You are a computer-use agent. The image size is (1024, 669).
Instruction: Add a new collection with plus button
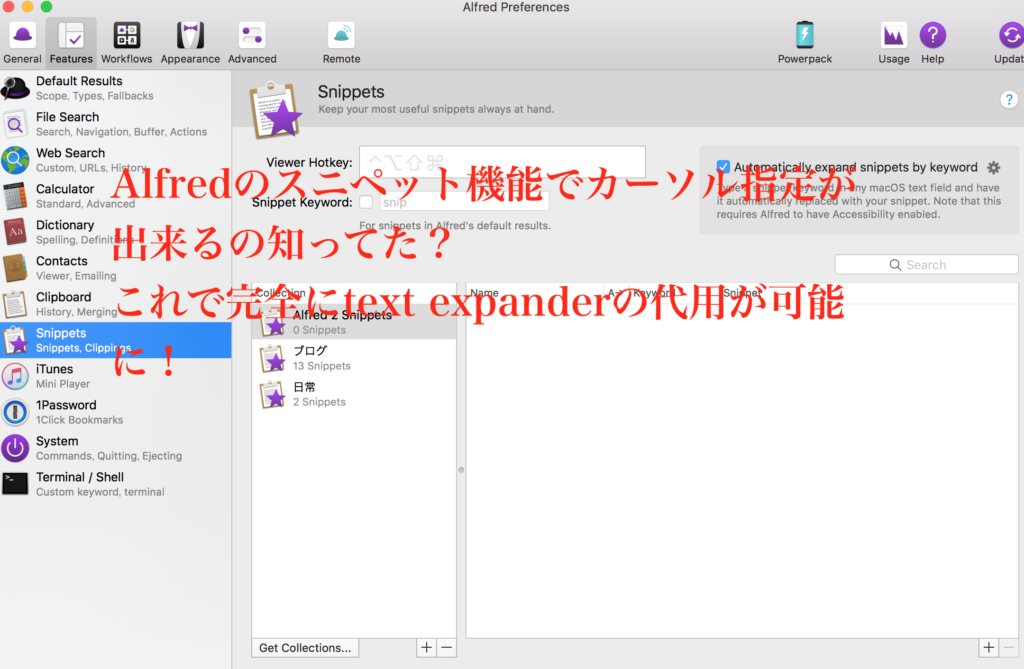tap(426, 647)
